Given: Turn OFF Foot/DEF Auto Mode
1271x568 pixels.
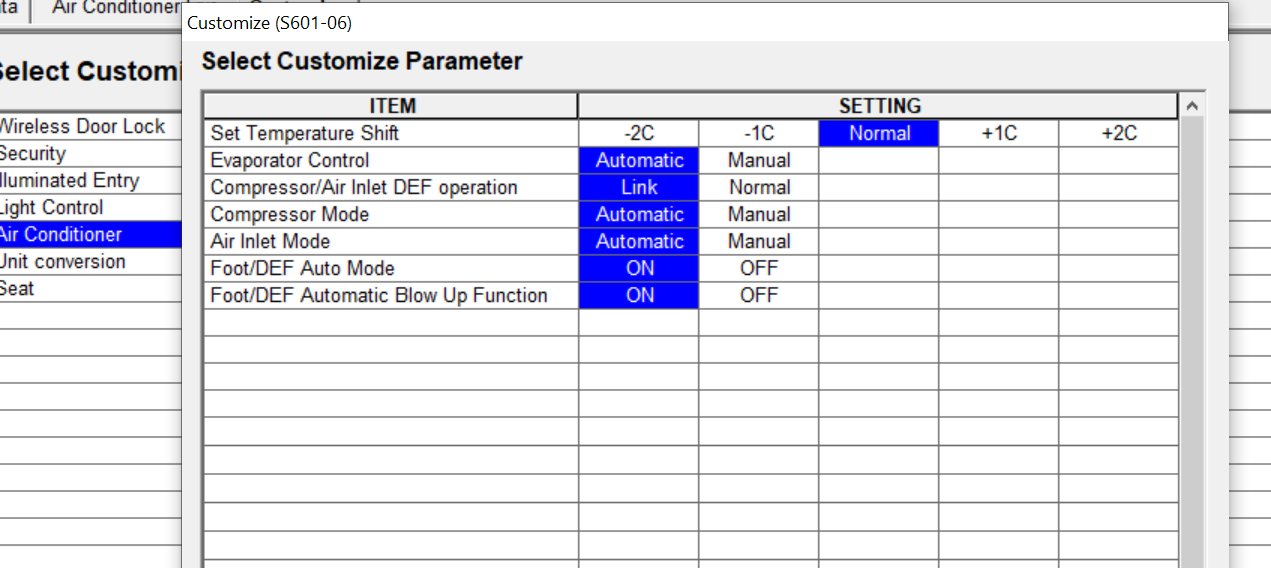Looking at the screenshot, I should click(x=759, y=268).
